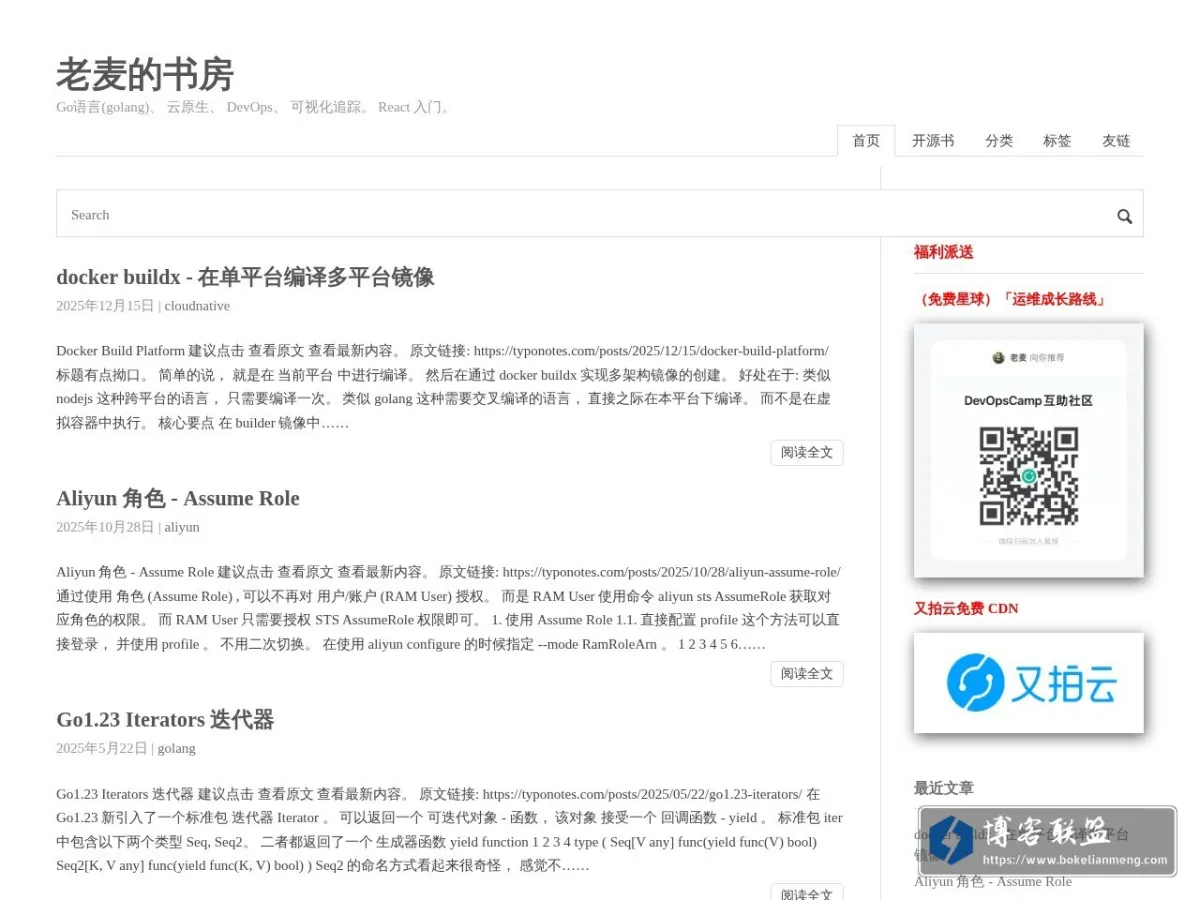Viewport: 1200px width, 900px height.
Task: Open the 首页 navigation tab
Action: pyautogui.click(x=866, y=141)
